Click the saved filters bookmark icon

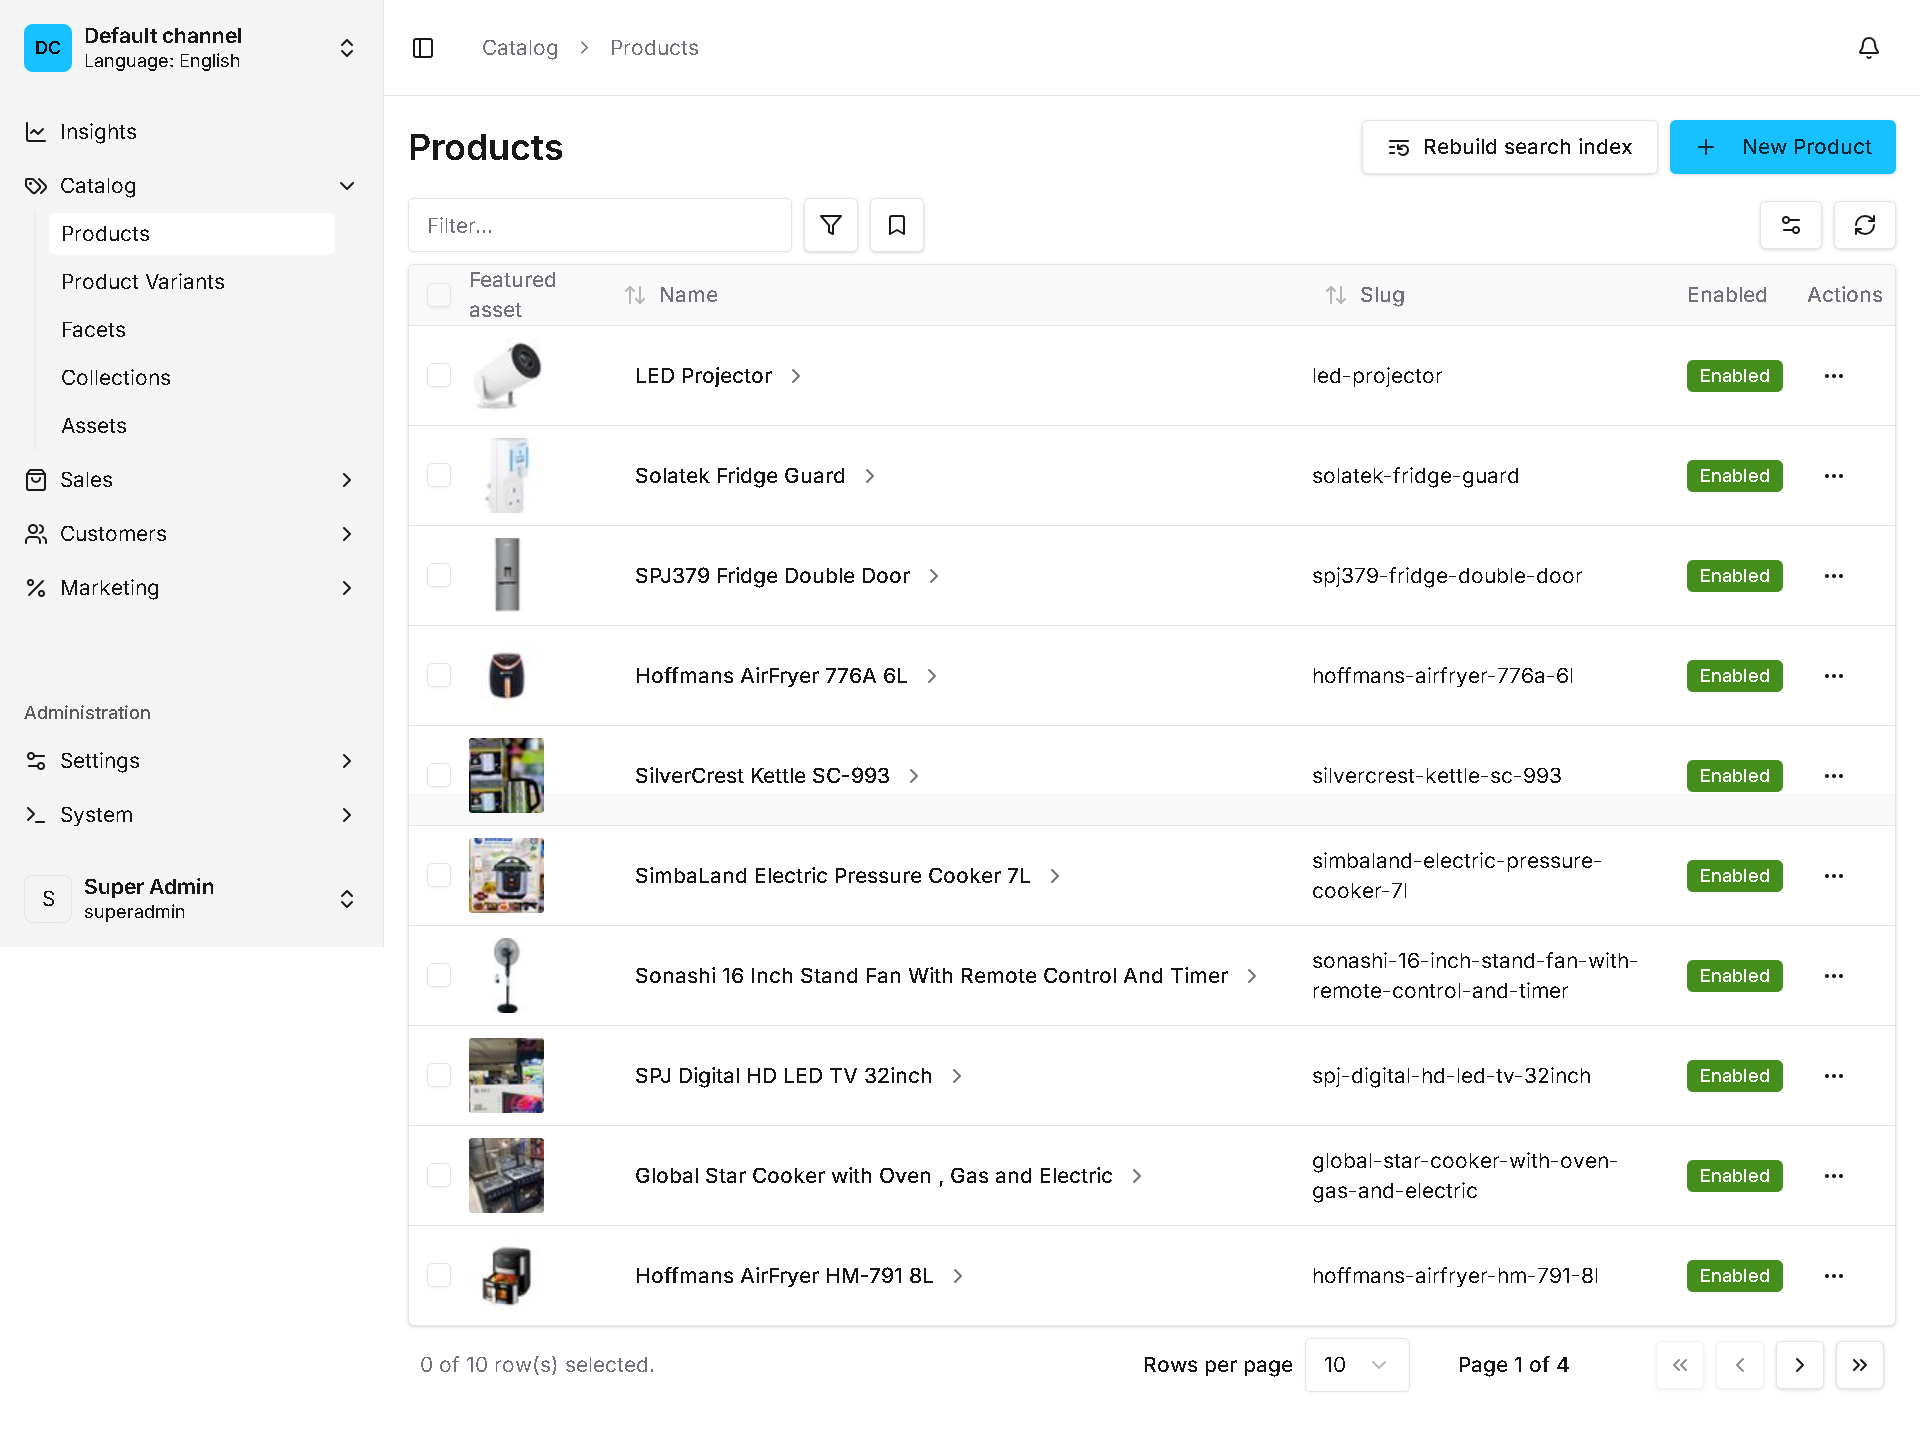pyautogui.click(x=896, y=225)
